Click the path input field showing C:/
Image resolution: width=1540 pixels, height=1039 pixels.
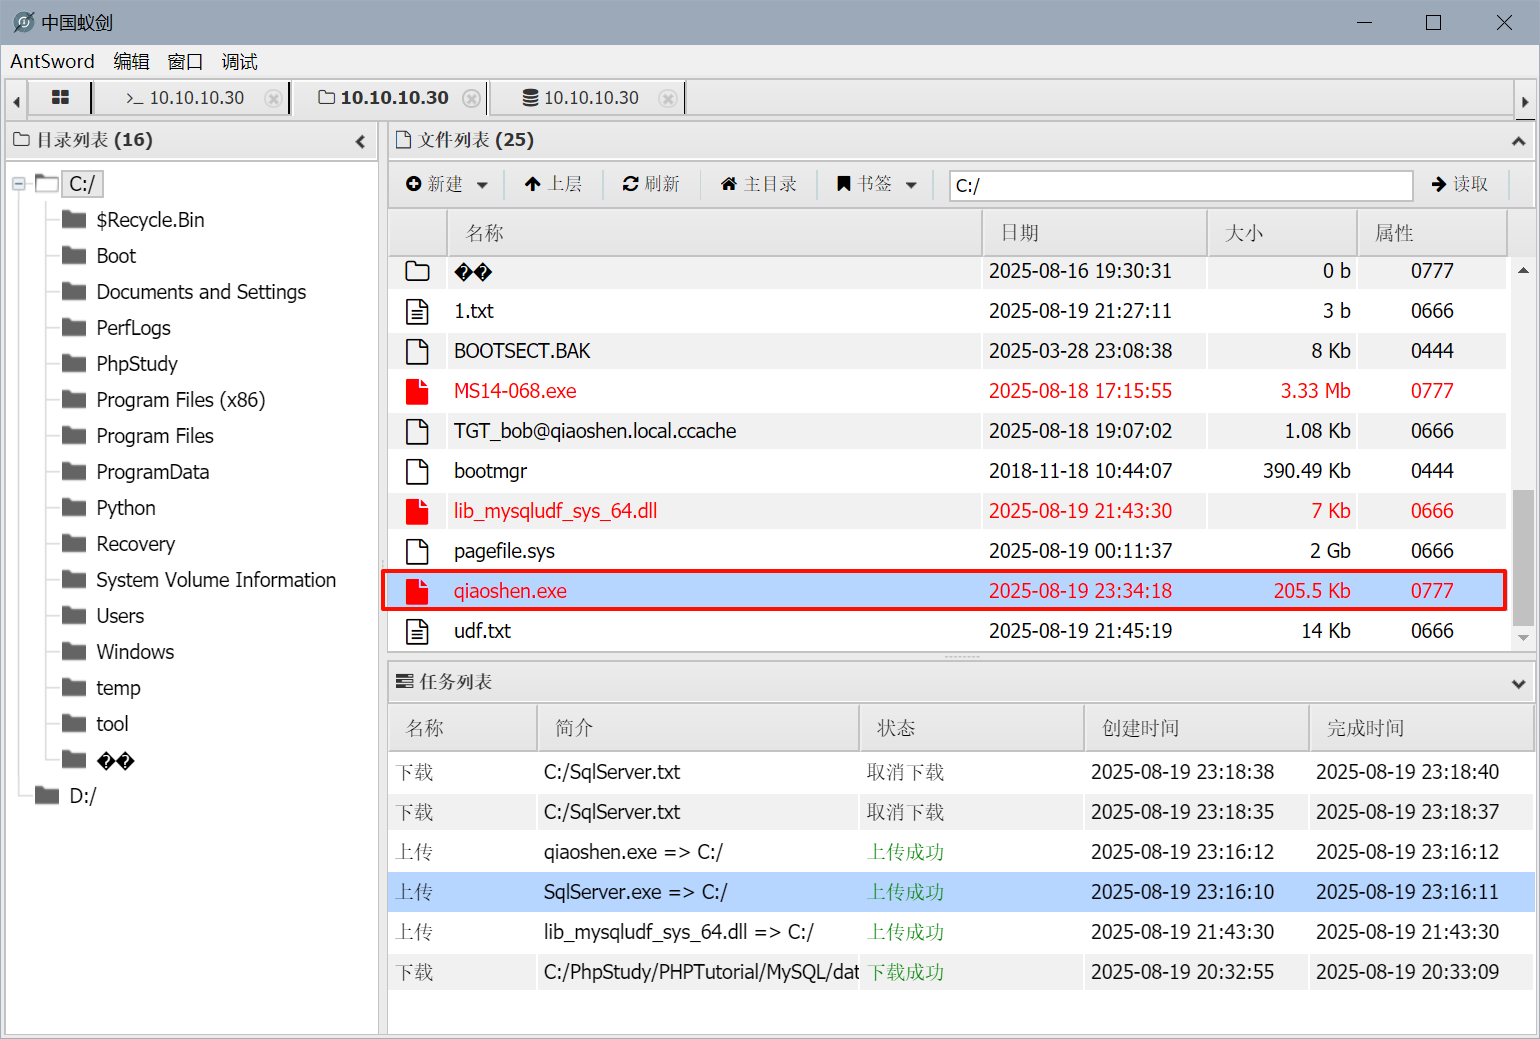[1180, 185]
